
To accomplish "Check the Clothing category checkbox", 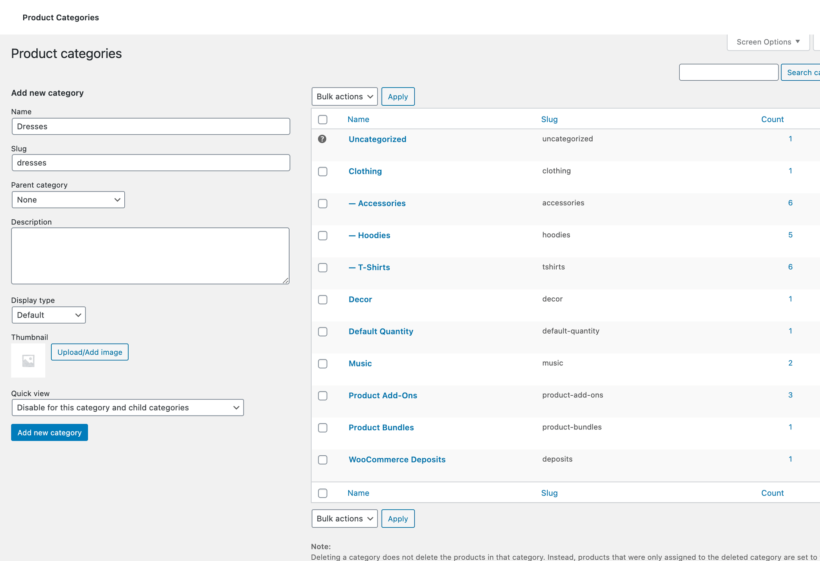I will [x=323, y=171].
